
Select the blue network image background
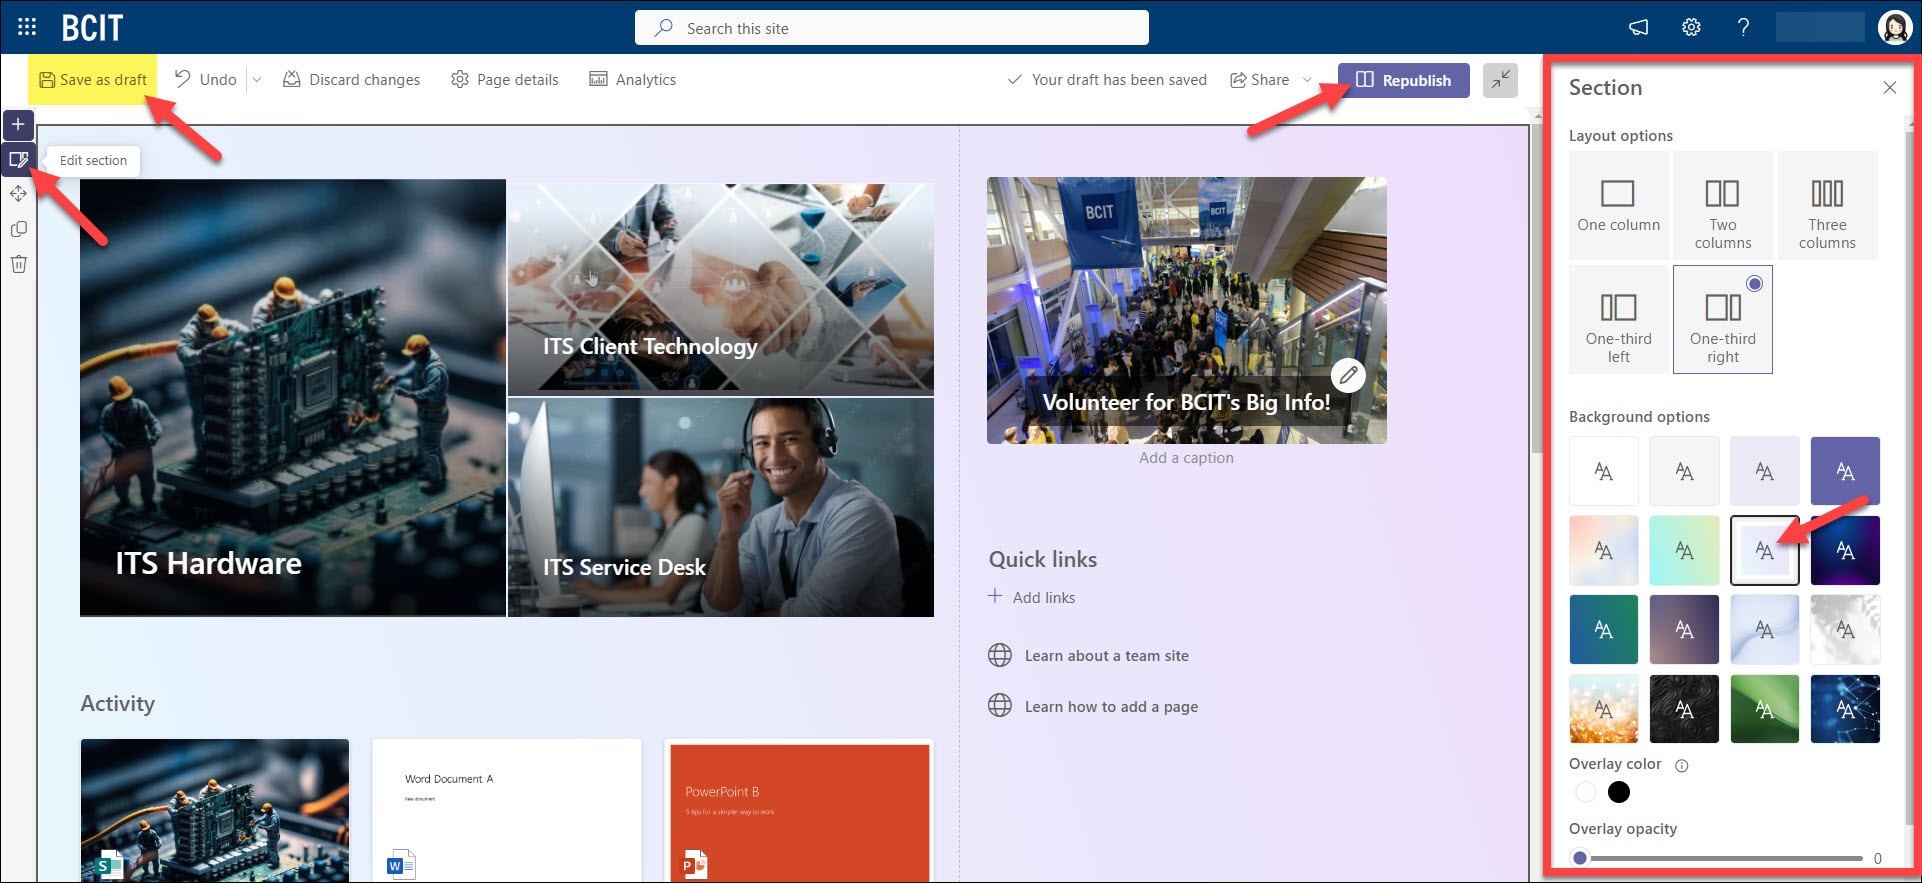click(x=1845, y=709)
